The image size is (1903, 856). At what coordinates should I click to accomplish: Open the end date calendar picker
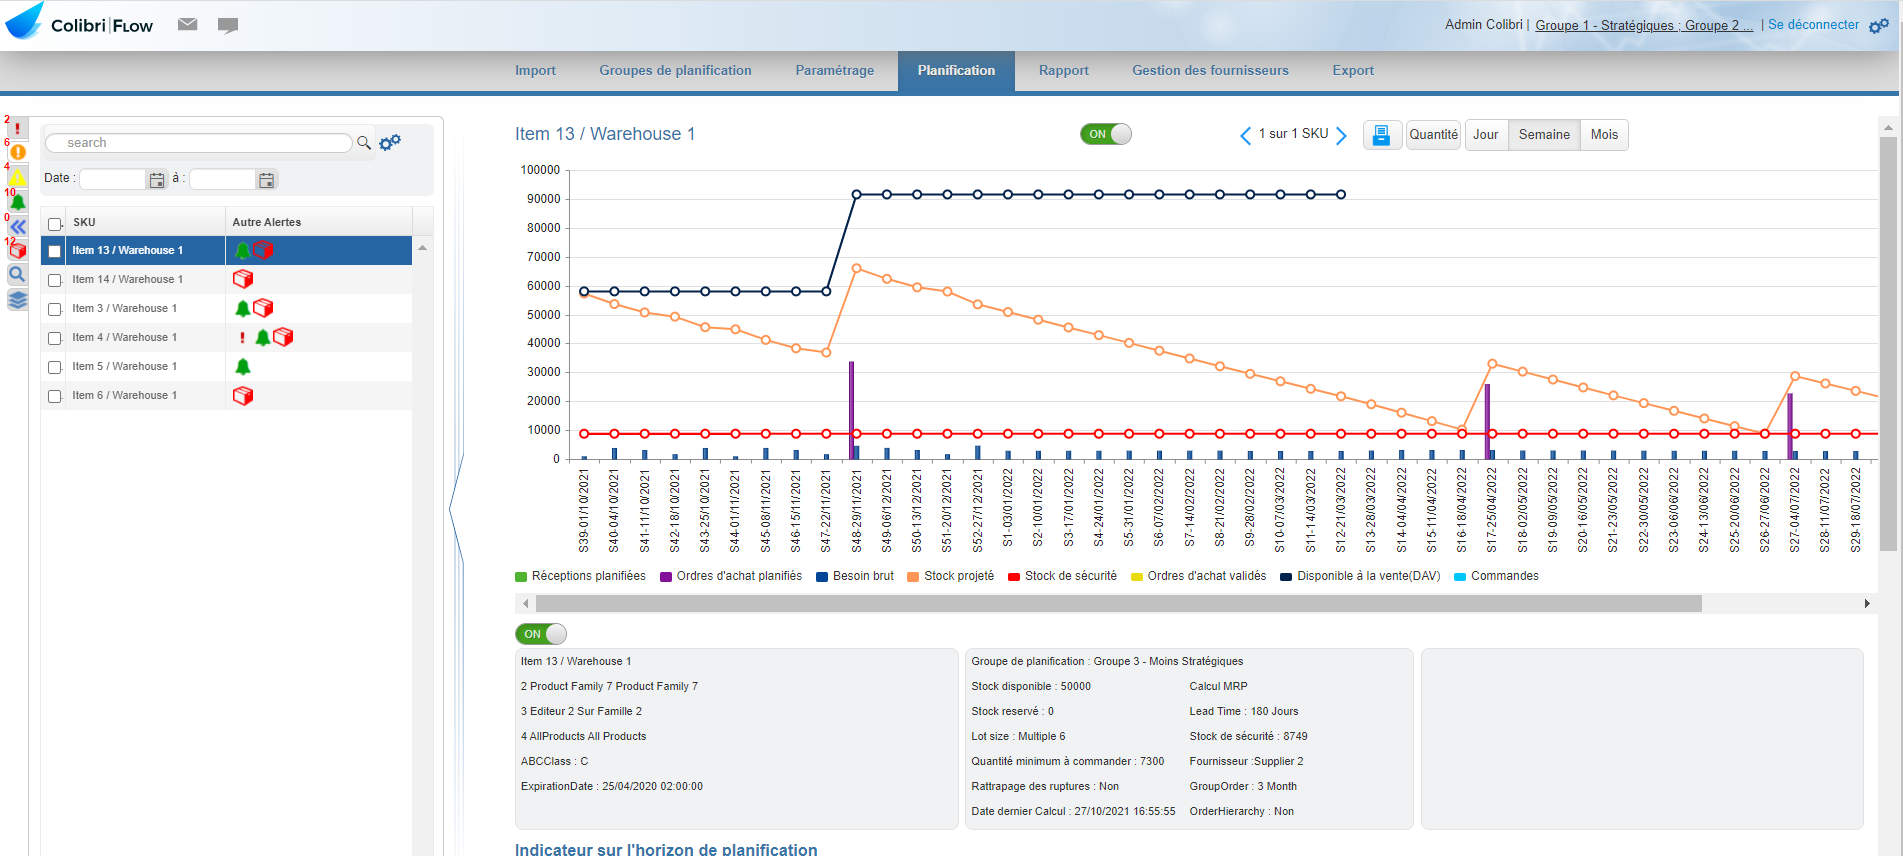[266, 180]
